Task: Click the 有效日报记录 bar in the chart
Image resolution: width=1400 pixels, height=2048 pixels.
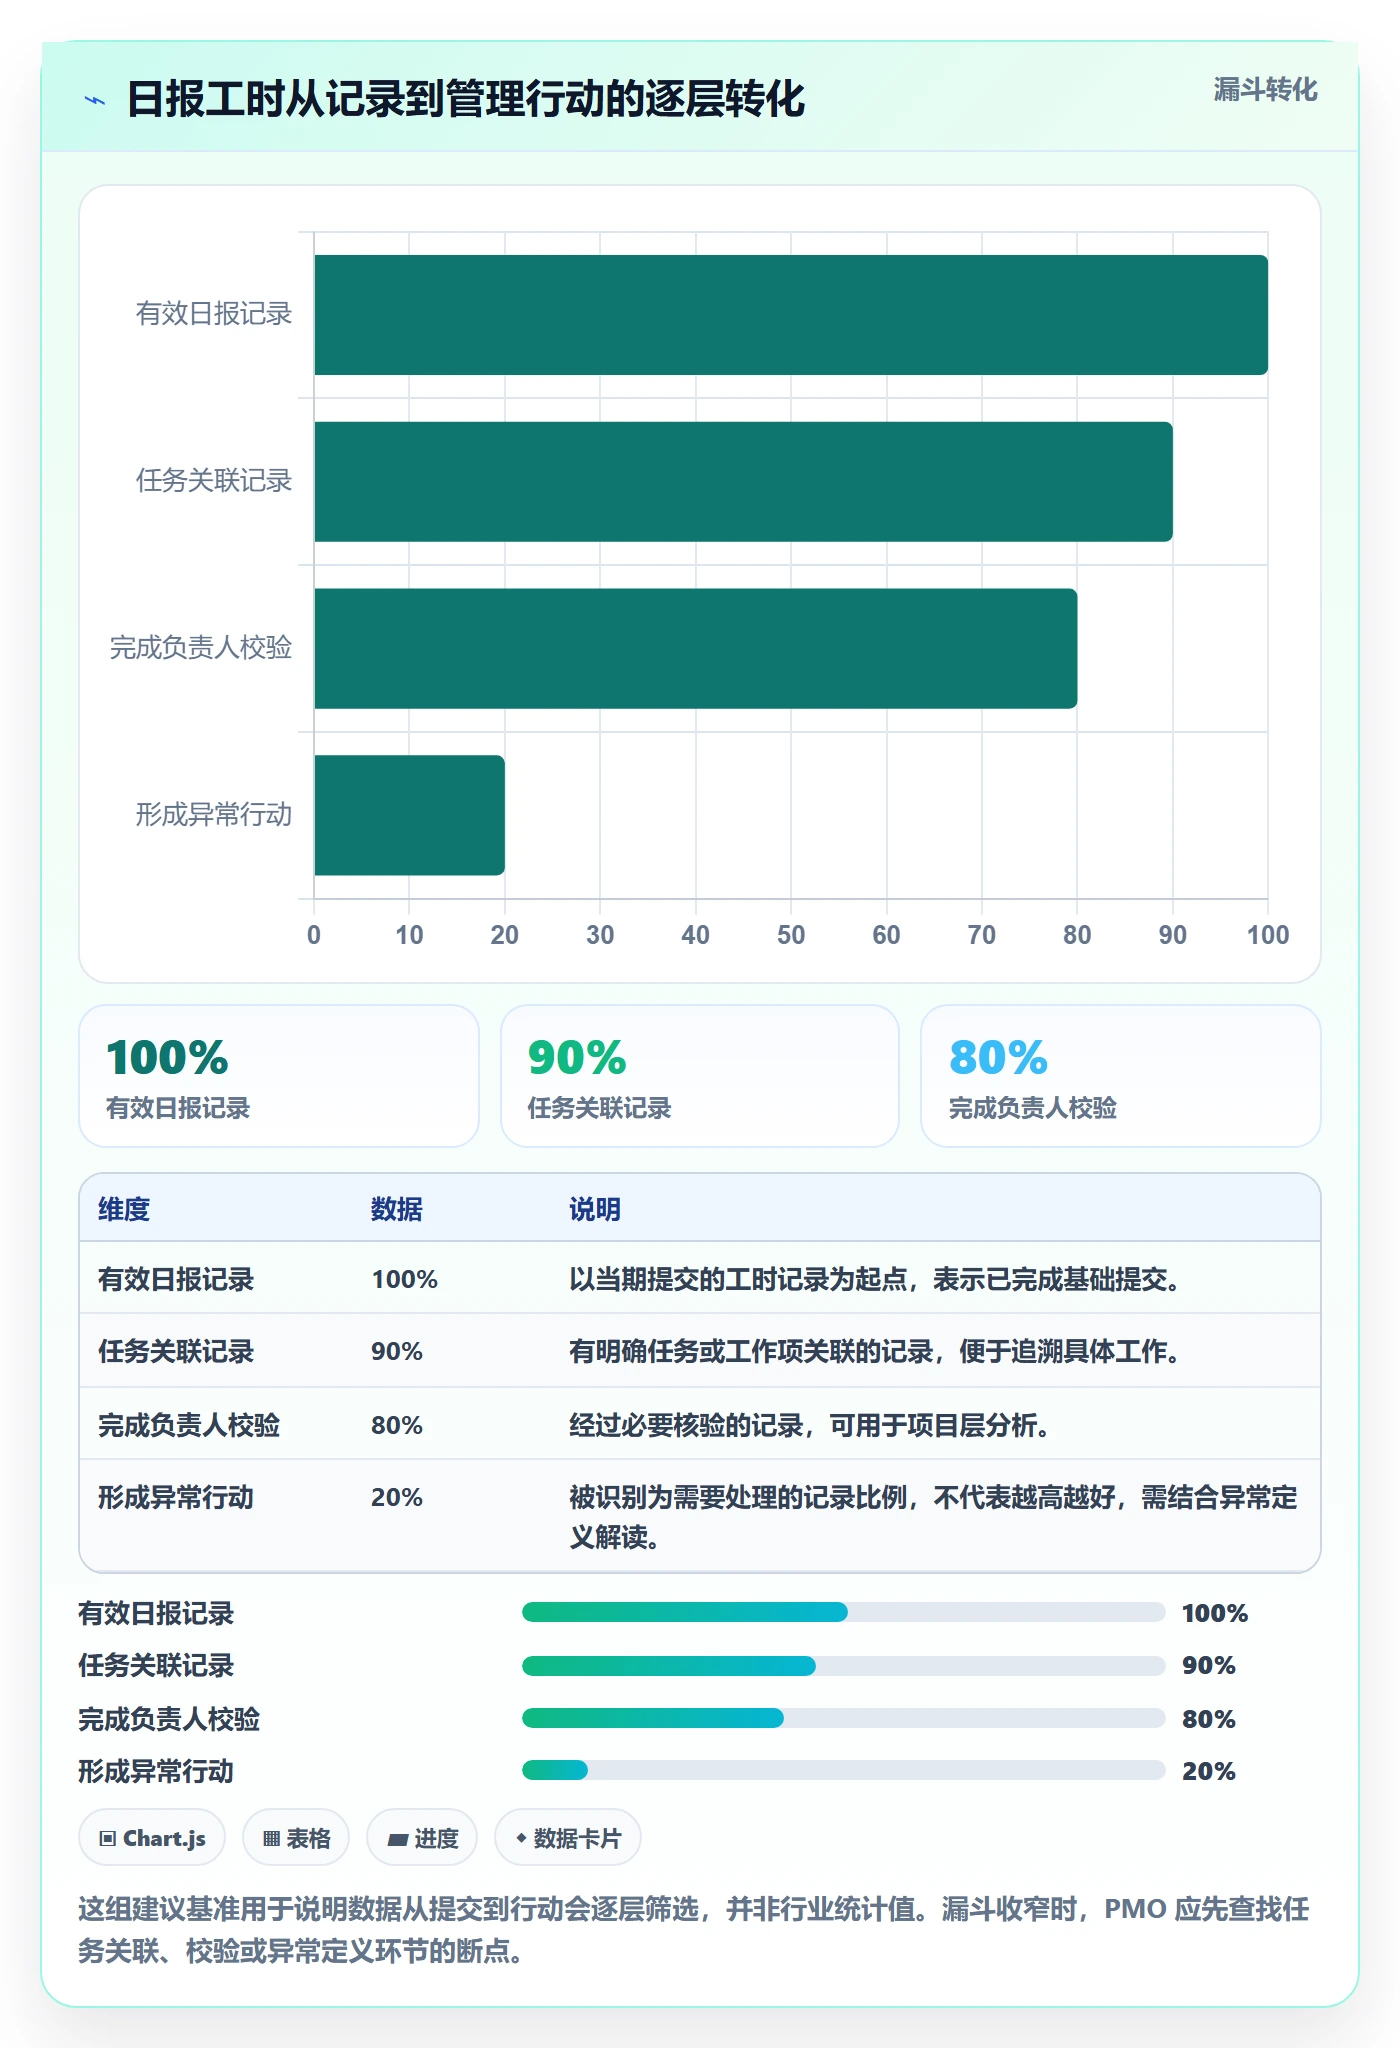Action: pyautogui.click(x=791, y=315)
